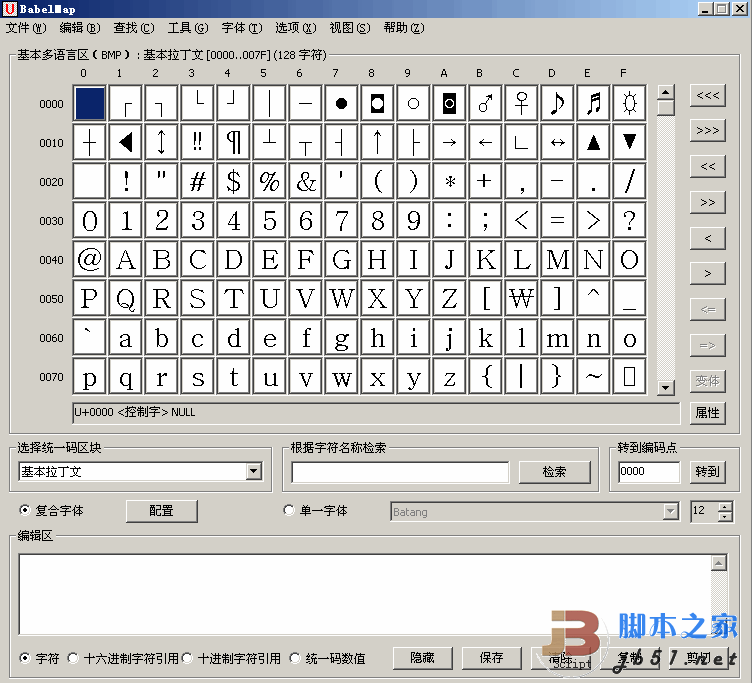Increase the font size 12 spinner
The height and width of the screenshot is (683, 752).
tap(725, 506)
